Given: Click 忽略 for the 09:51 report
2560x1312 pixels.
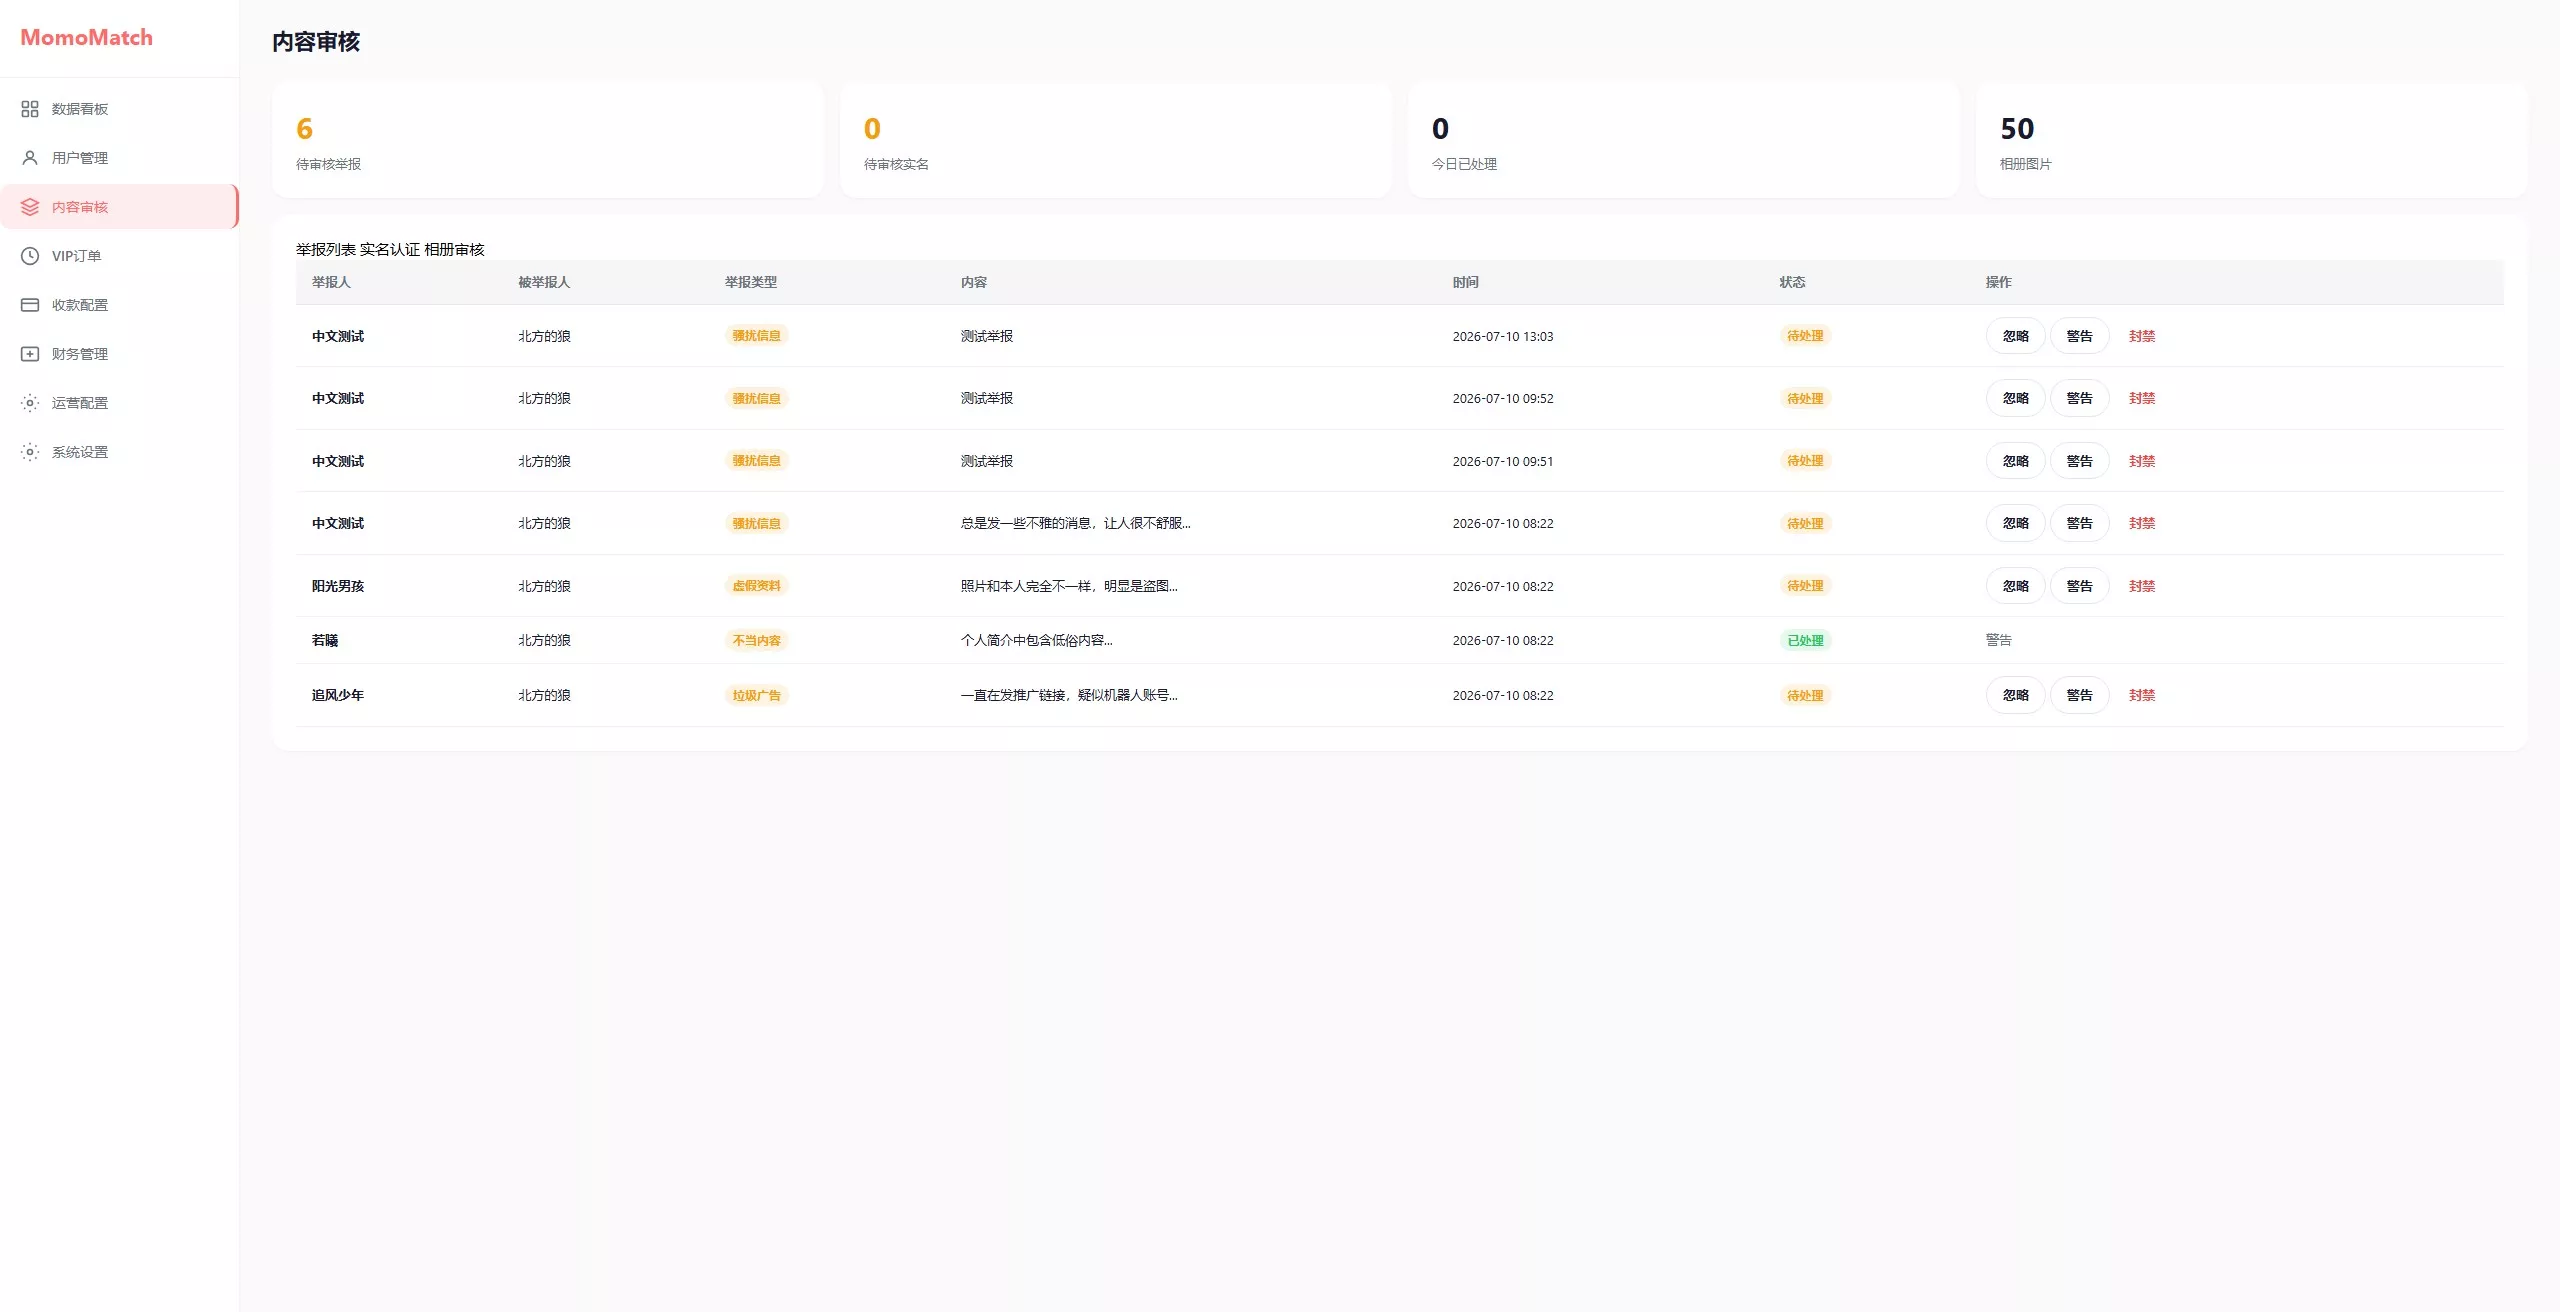Looking at the screenshot, I should 2015,461.
